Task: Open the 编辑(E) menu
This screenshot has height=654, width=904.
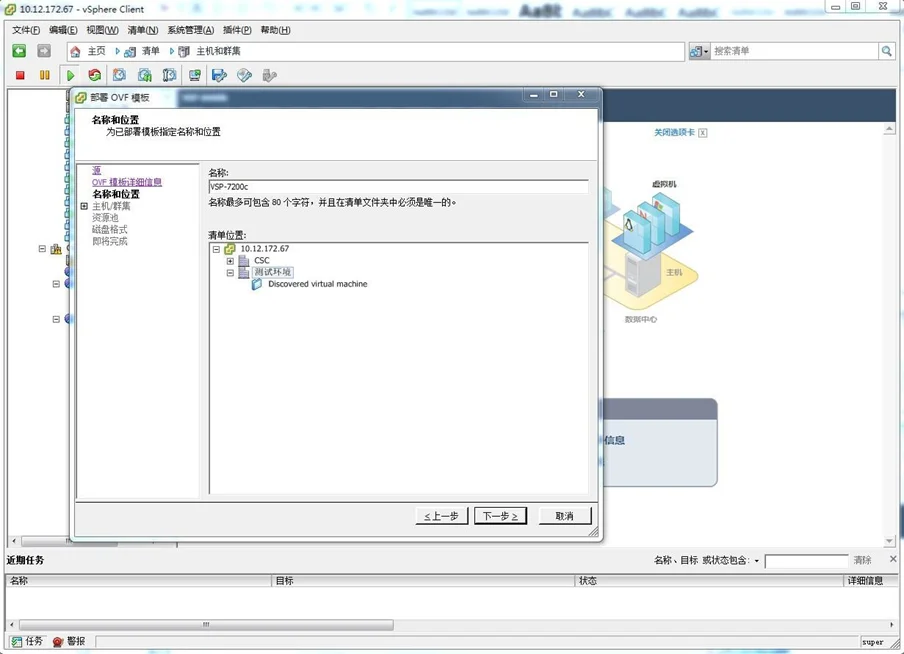Action: (63, 30)
